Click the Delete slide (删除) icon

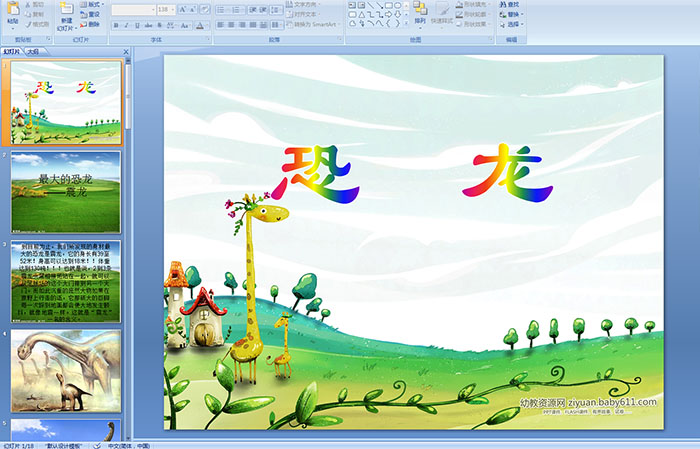(92, 25)
